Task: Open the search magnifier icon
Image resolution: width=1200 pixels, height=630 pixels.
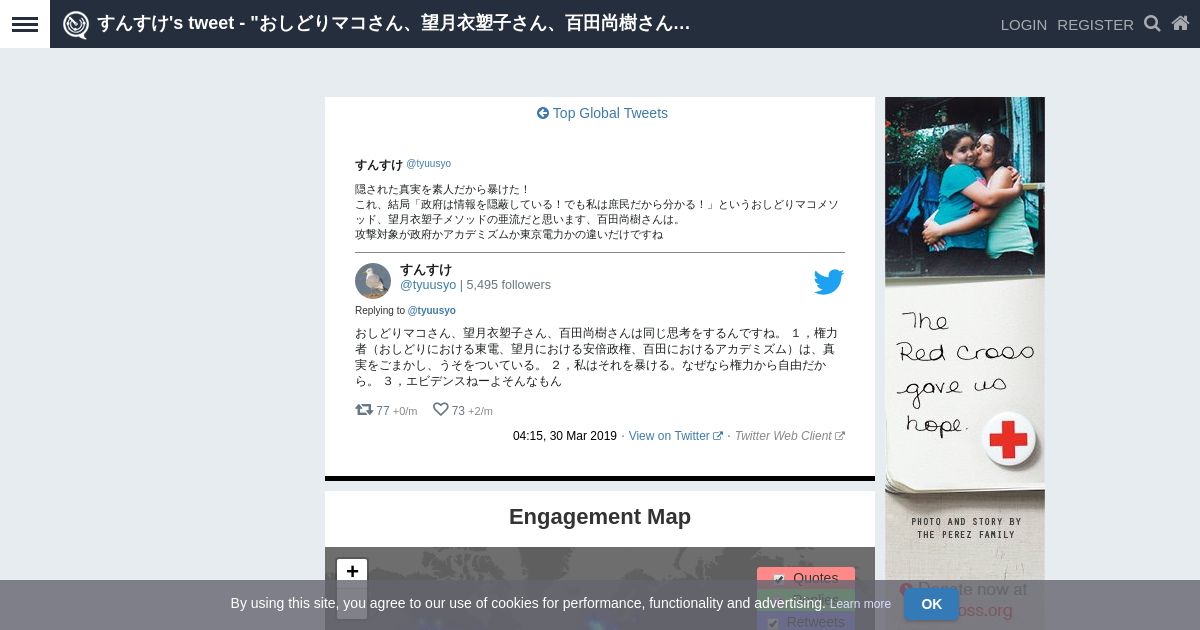Action: (1152, 23)
